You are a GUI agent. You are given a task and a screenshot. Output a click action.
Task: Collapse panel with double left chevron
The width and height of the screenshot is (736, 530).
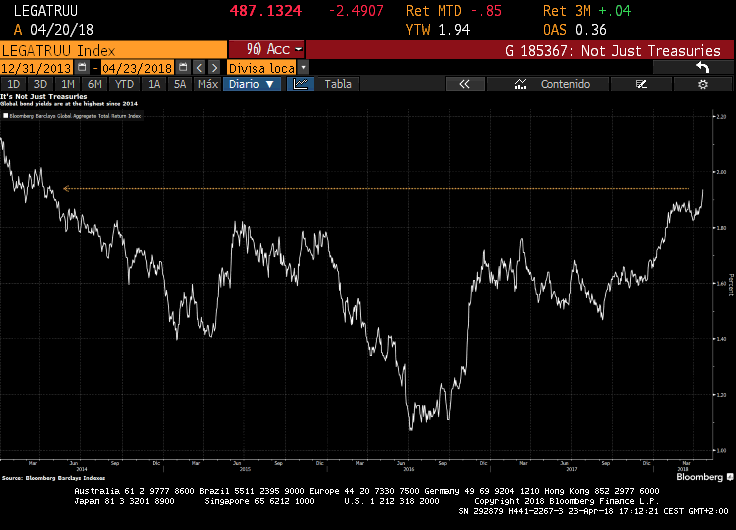(464, 84)
